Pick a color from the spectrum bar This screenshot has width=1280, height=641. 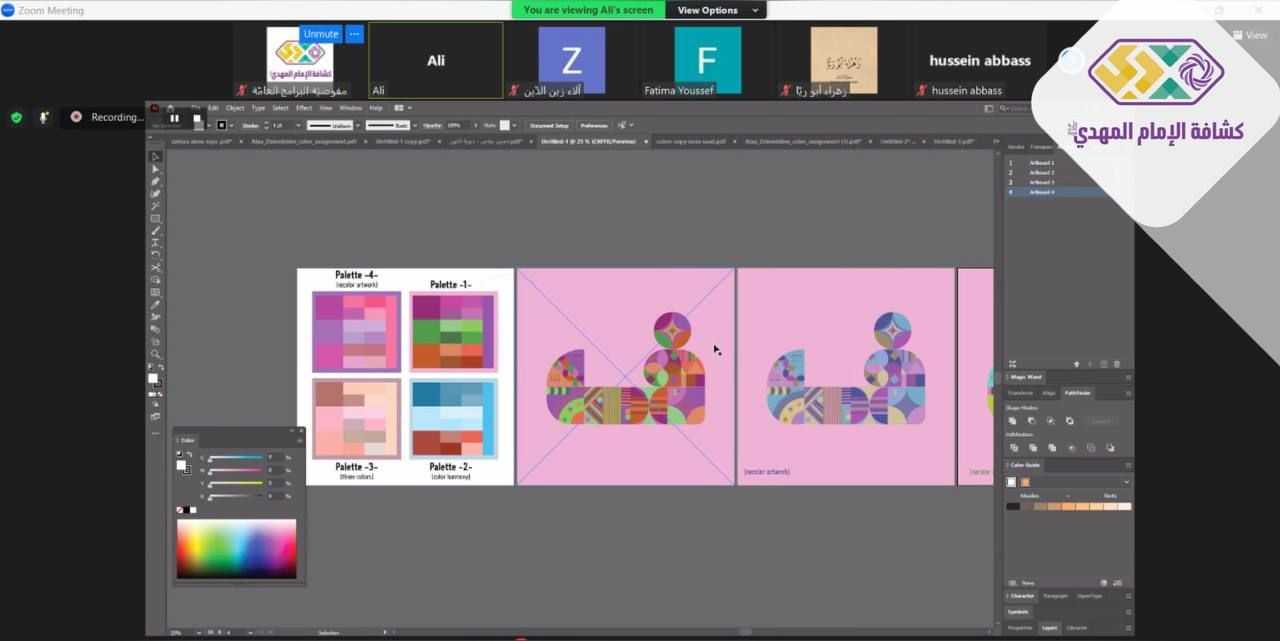click(236, 548)
